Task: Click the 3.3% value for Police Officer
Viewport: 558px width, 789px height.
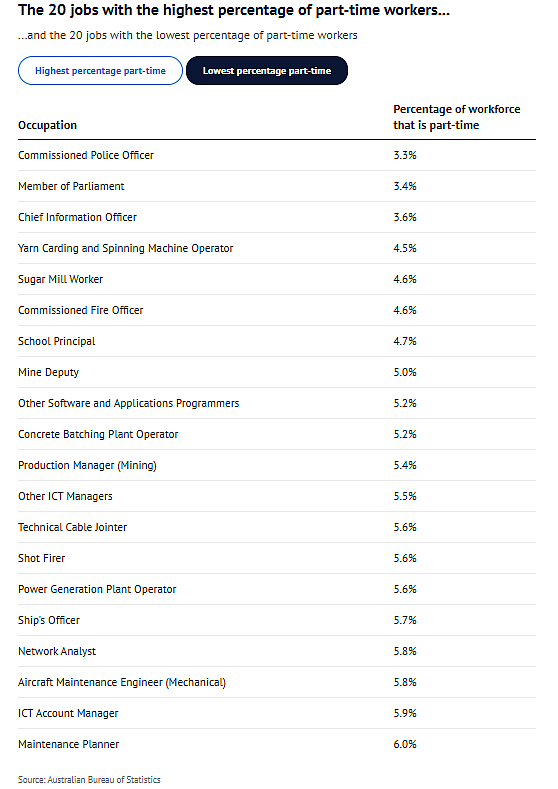Action: pyautogui.click(x=405, y=155)
